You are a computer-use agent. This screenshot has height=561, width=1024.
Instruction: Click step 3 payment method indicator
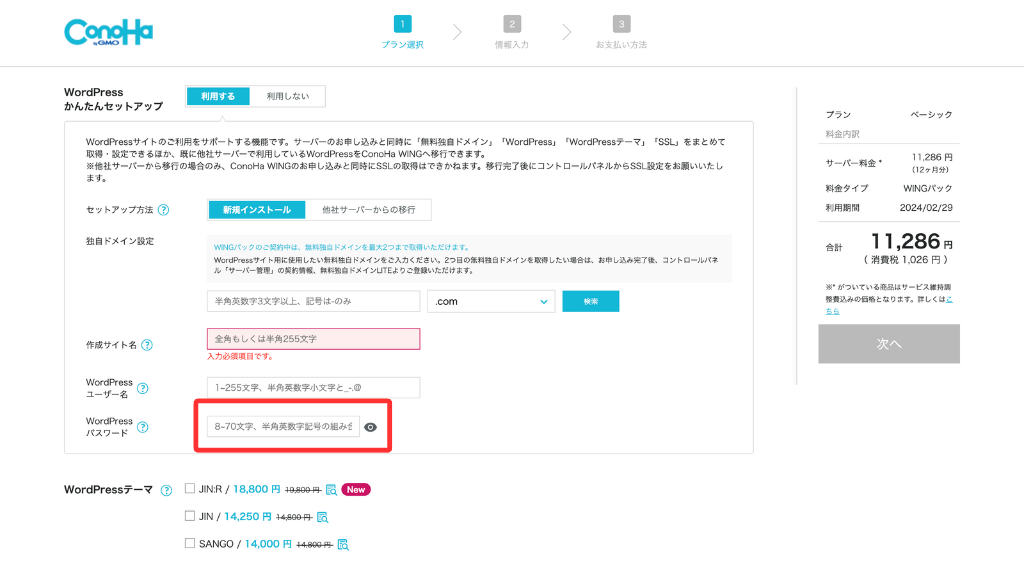621,33
